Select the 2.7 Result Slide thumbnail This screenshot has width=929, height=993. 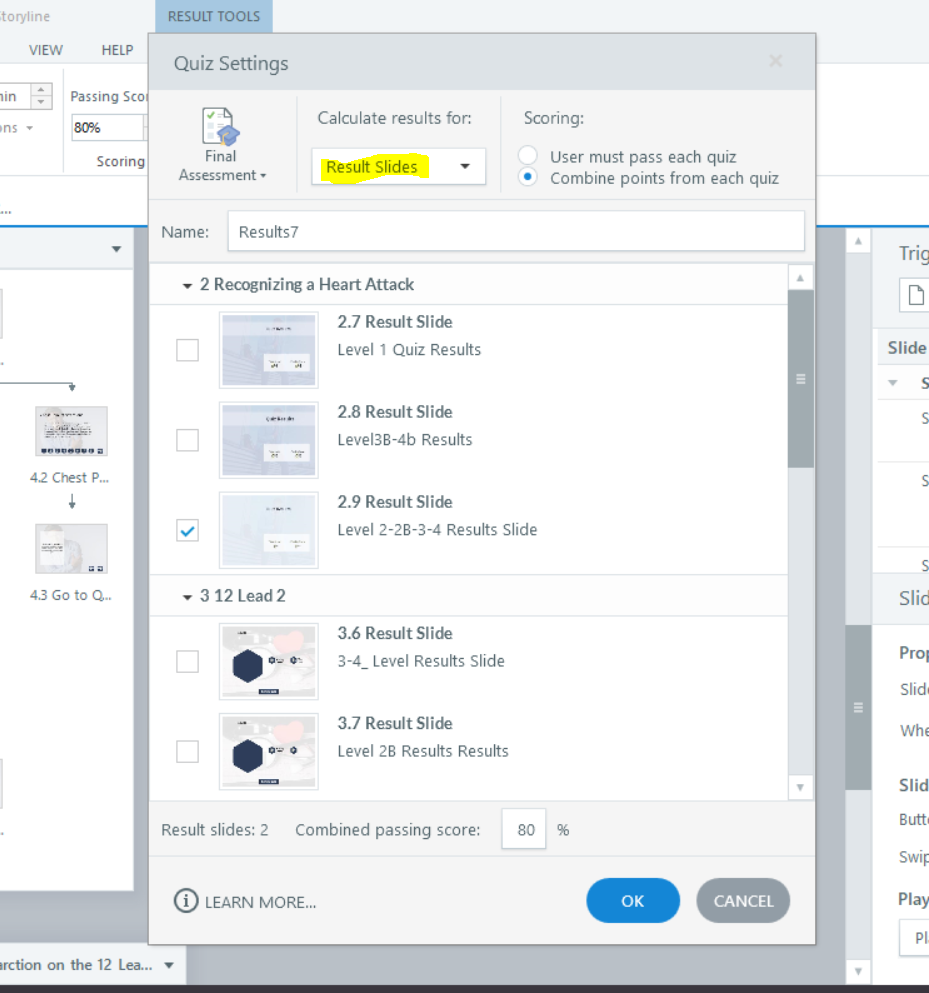click(269, 350)
